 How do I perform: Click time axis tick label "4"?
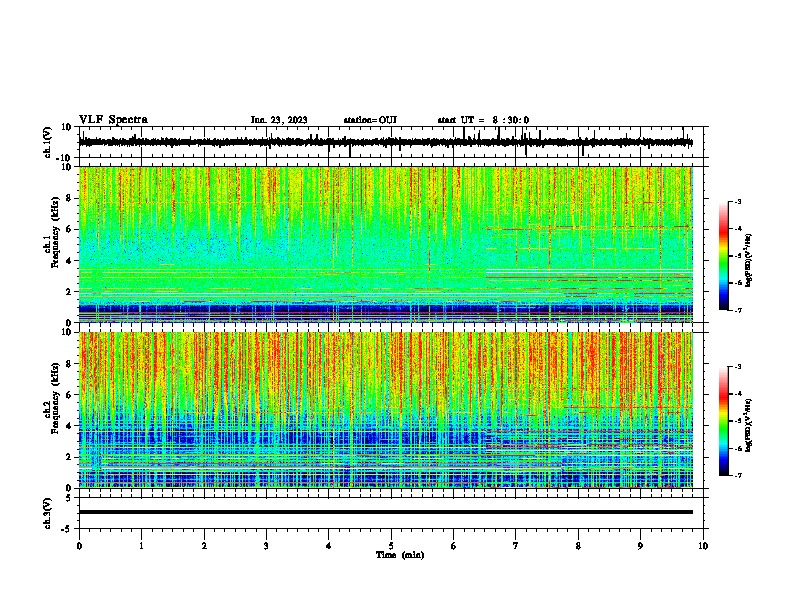pyautogui.click(x=329, y=546)
